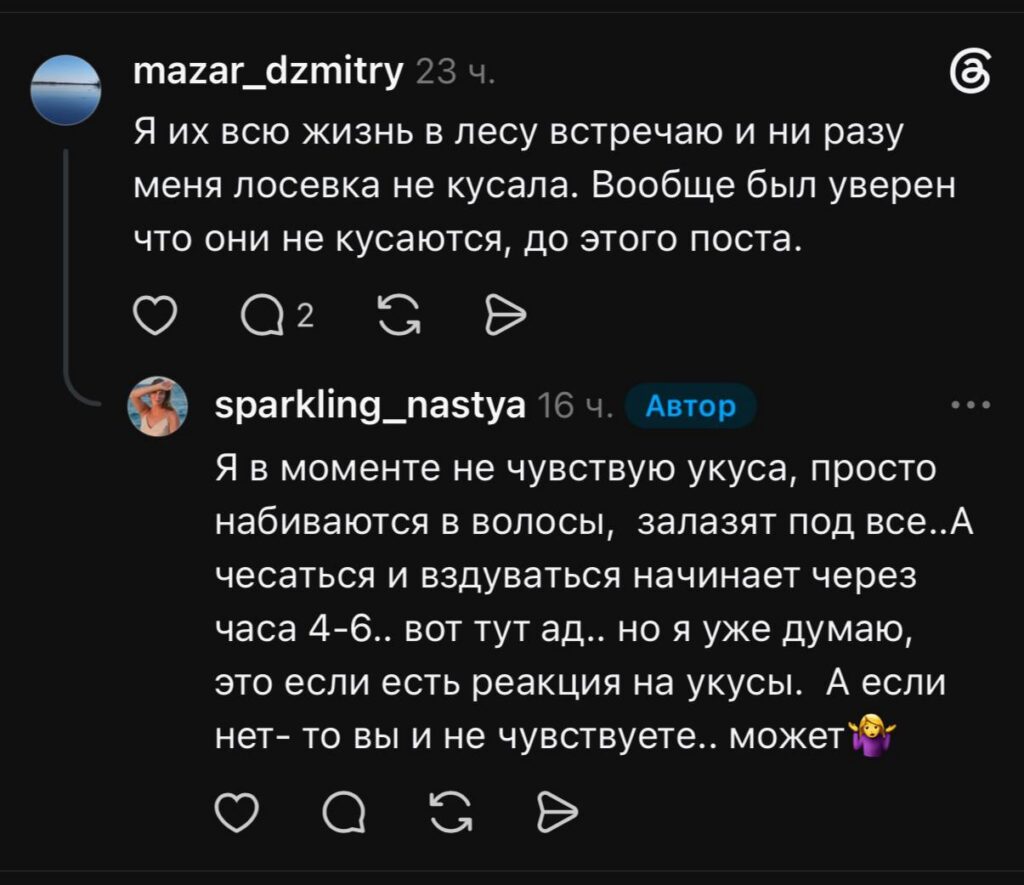
Task: Share sparkling_nastya's reply via send icon
Action: pos(557,813)
